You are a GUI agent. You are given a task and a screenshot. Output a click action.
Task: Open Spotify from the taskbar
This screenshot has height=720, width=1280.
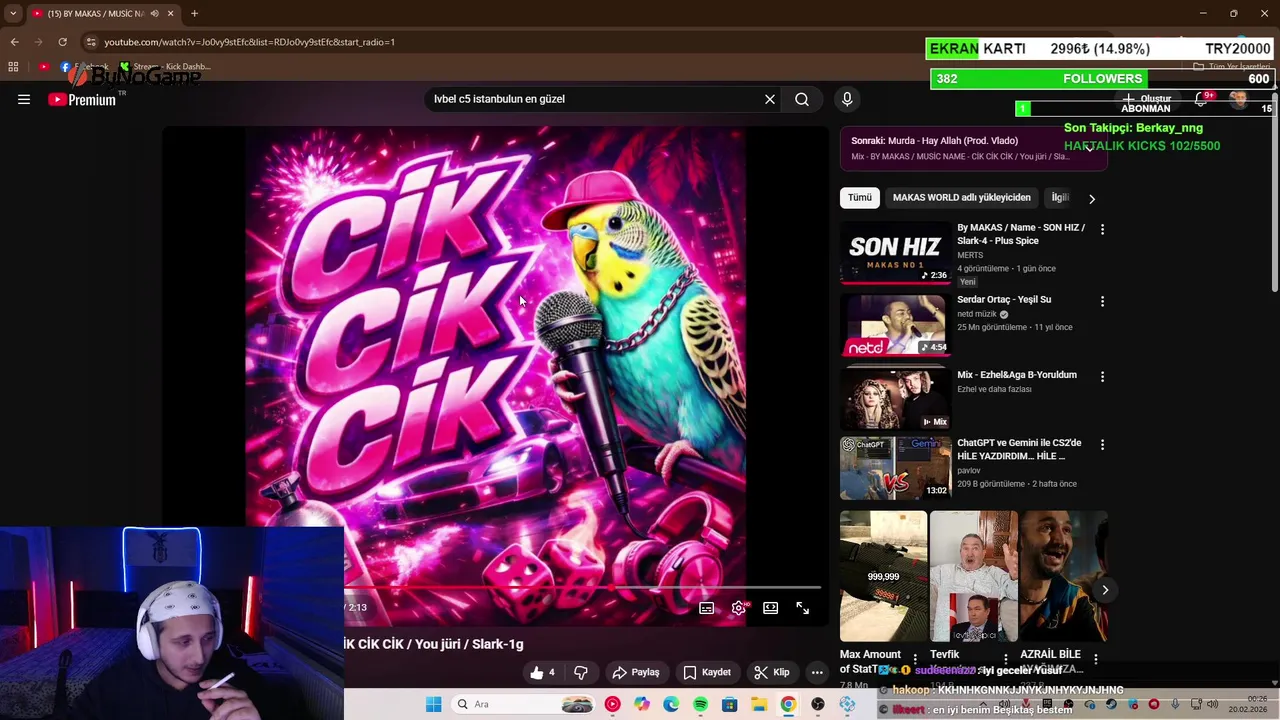coord(700,704)
